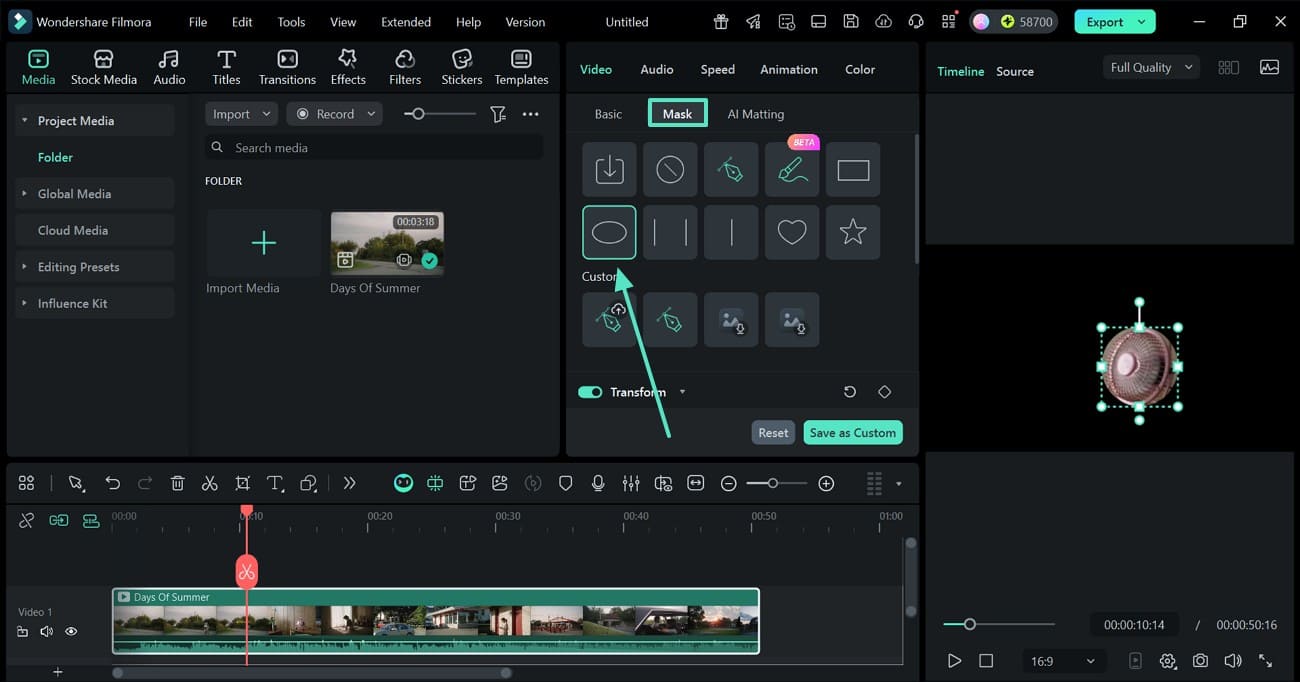Screen dimensions: 1300x682
Task: Open the Import dropdown
Action: point(241,114)
